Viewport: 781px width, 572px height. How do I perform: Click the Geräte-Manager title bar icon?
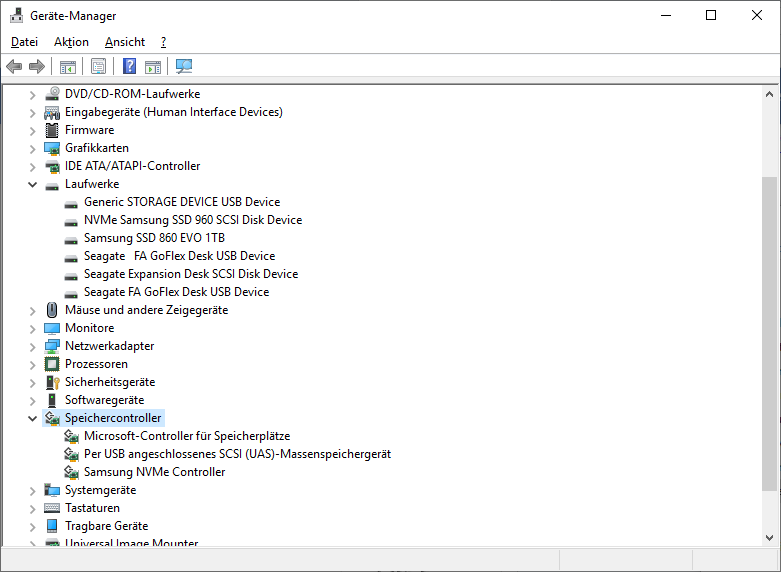(16, 15)
